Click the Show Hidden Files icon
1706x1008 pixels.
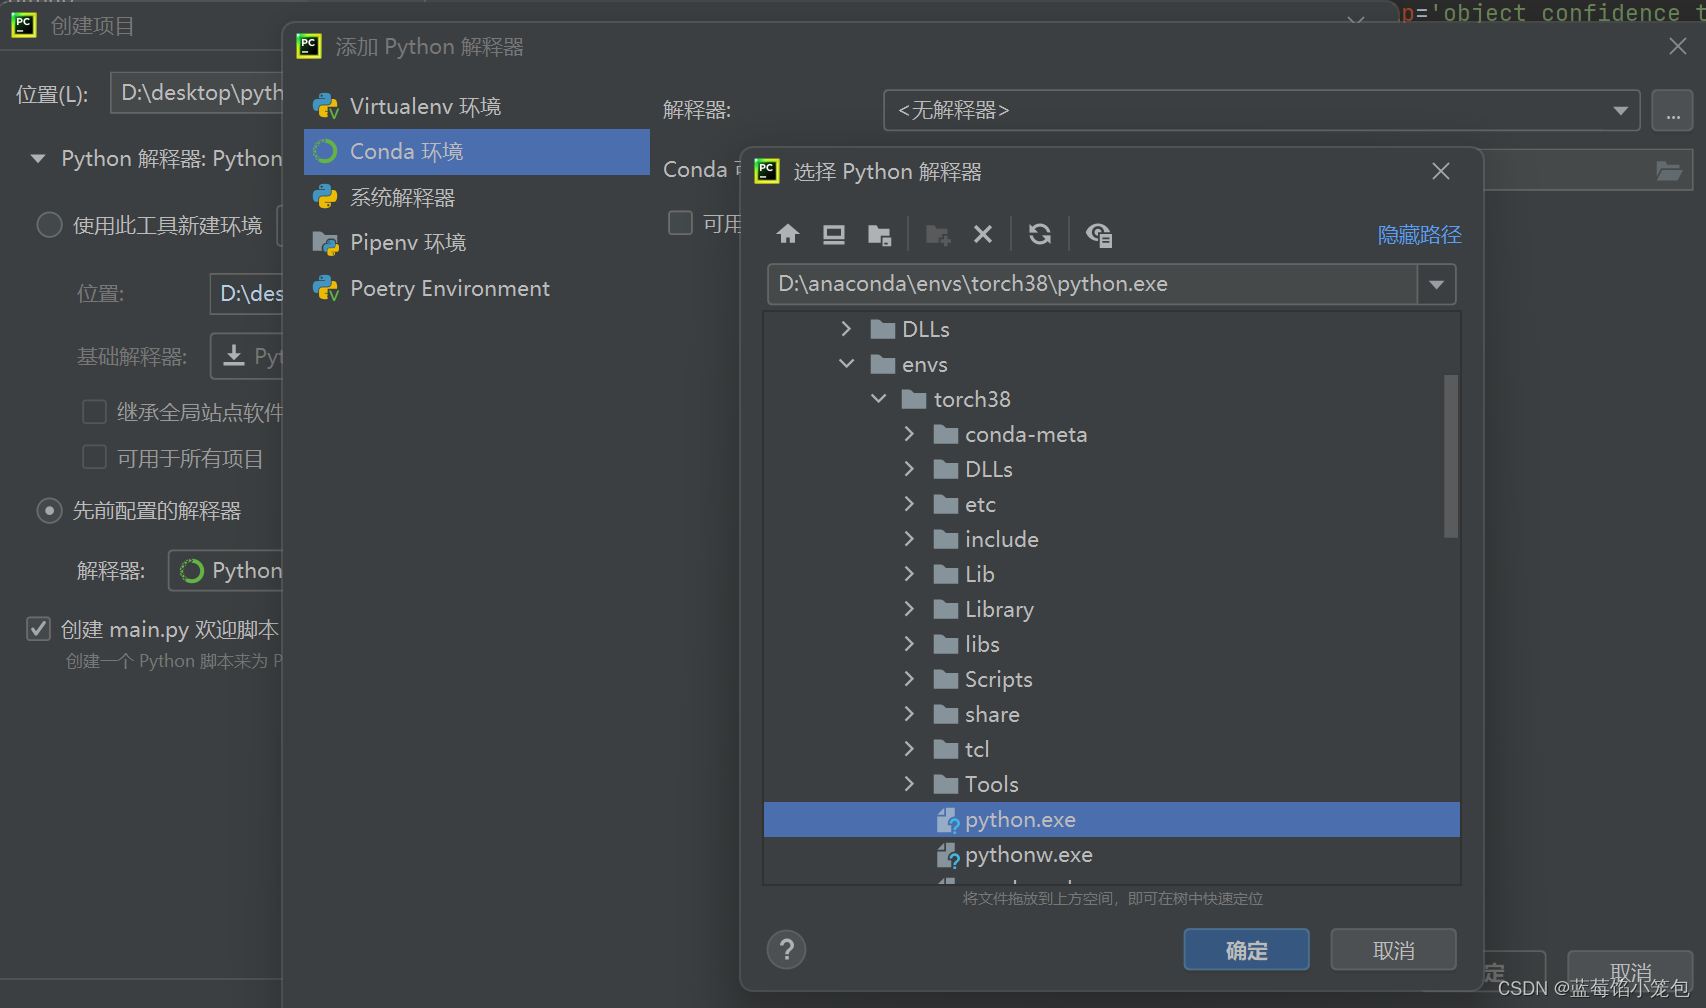[x=1099, y=233]
